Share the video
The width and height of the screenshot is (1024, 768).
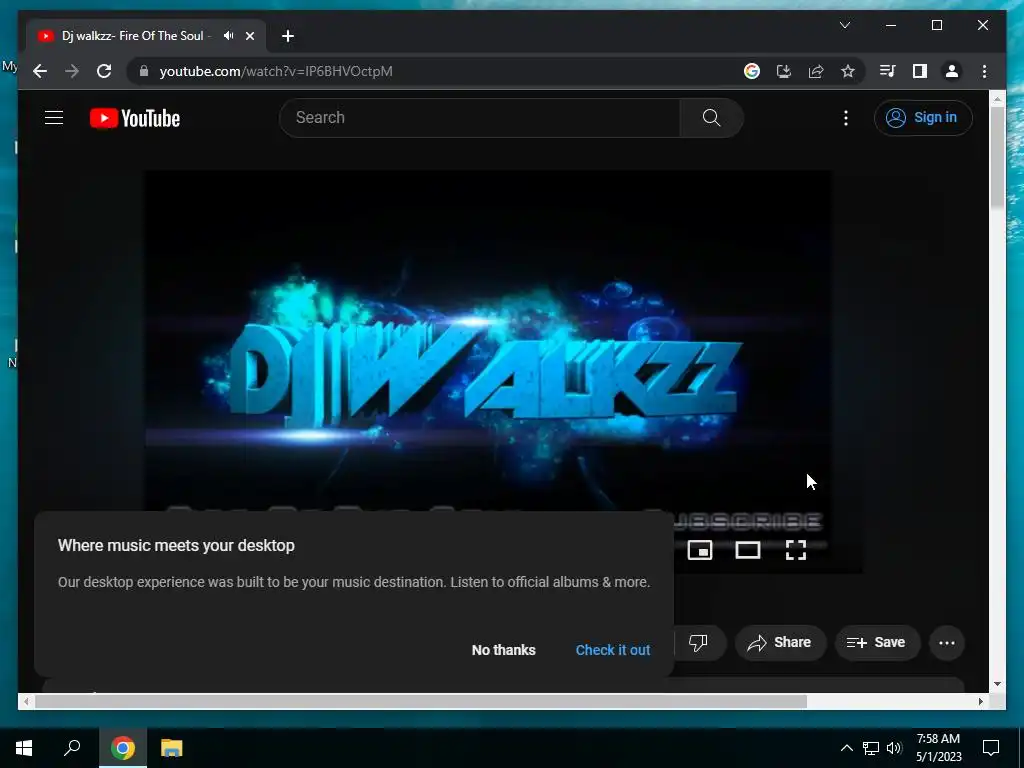[780, 643]
